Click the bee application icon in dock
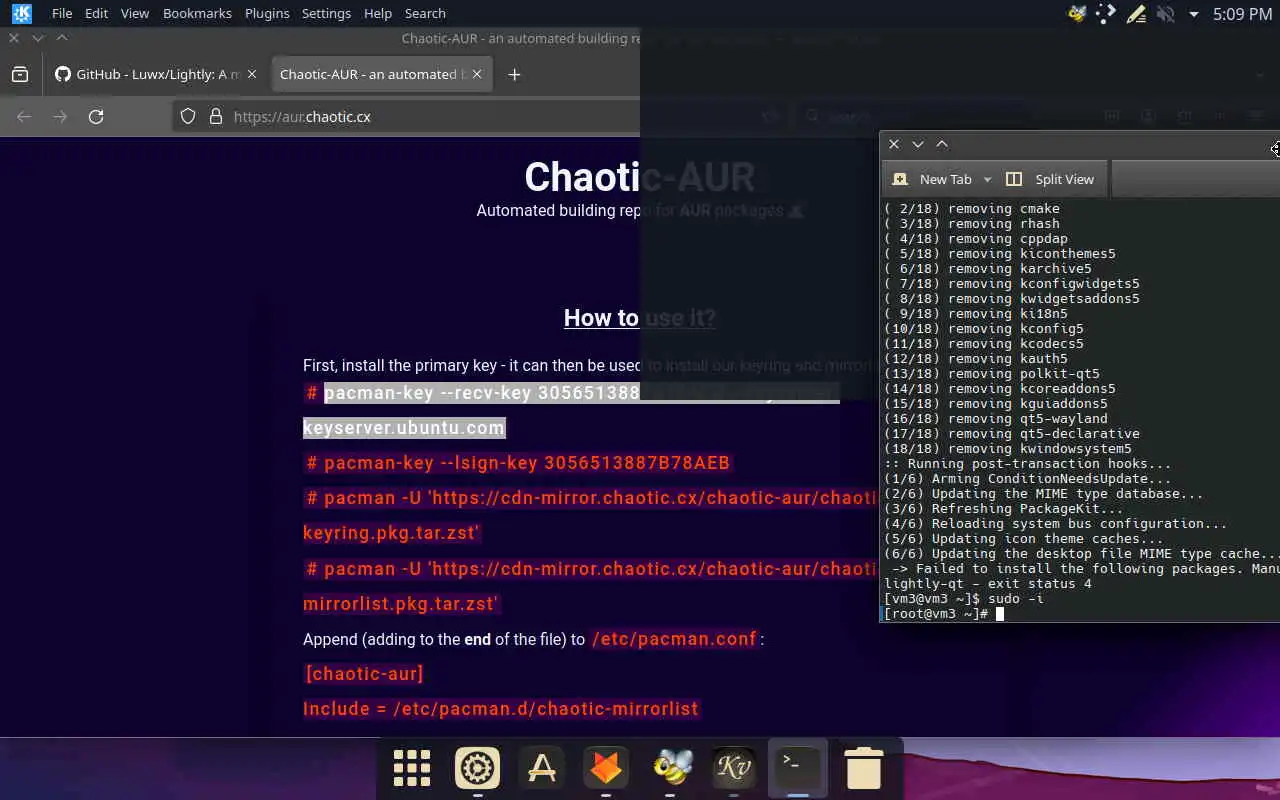 [670, 768]
